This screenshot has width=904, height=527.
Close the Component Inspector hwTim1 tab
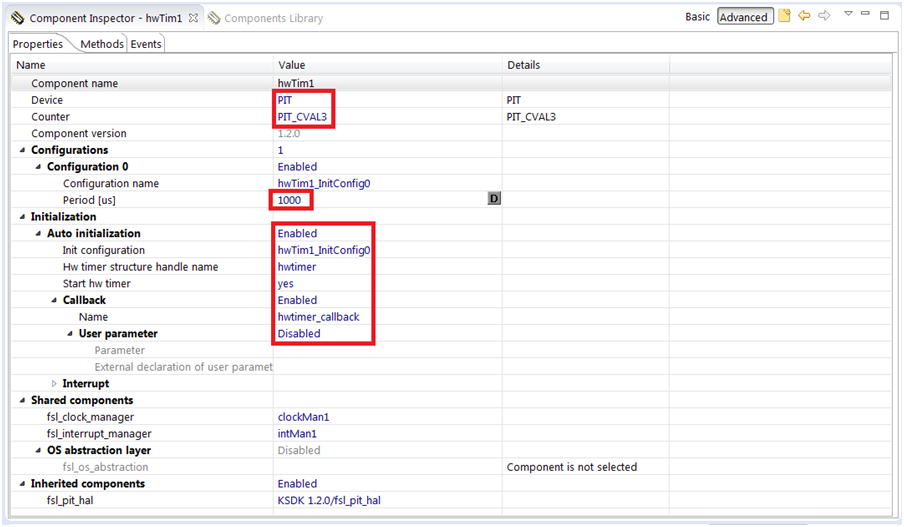194,18
